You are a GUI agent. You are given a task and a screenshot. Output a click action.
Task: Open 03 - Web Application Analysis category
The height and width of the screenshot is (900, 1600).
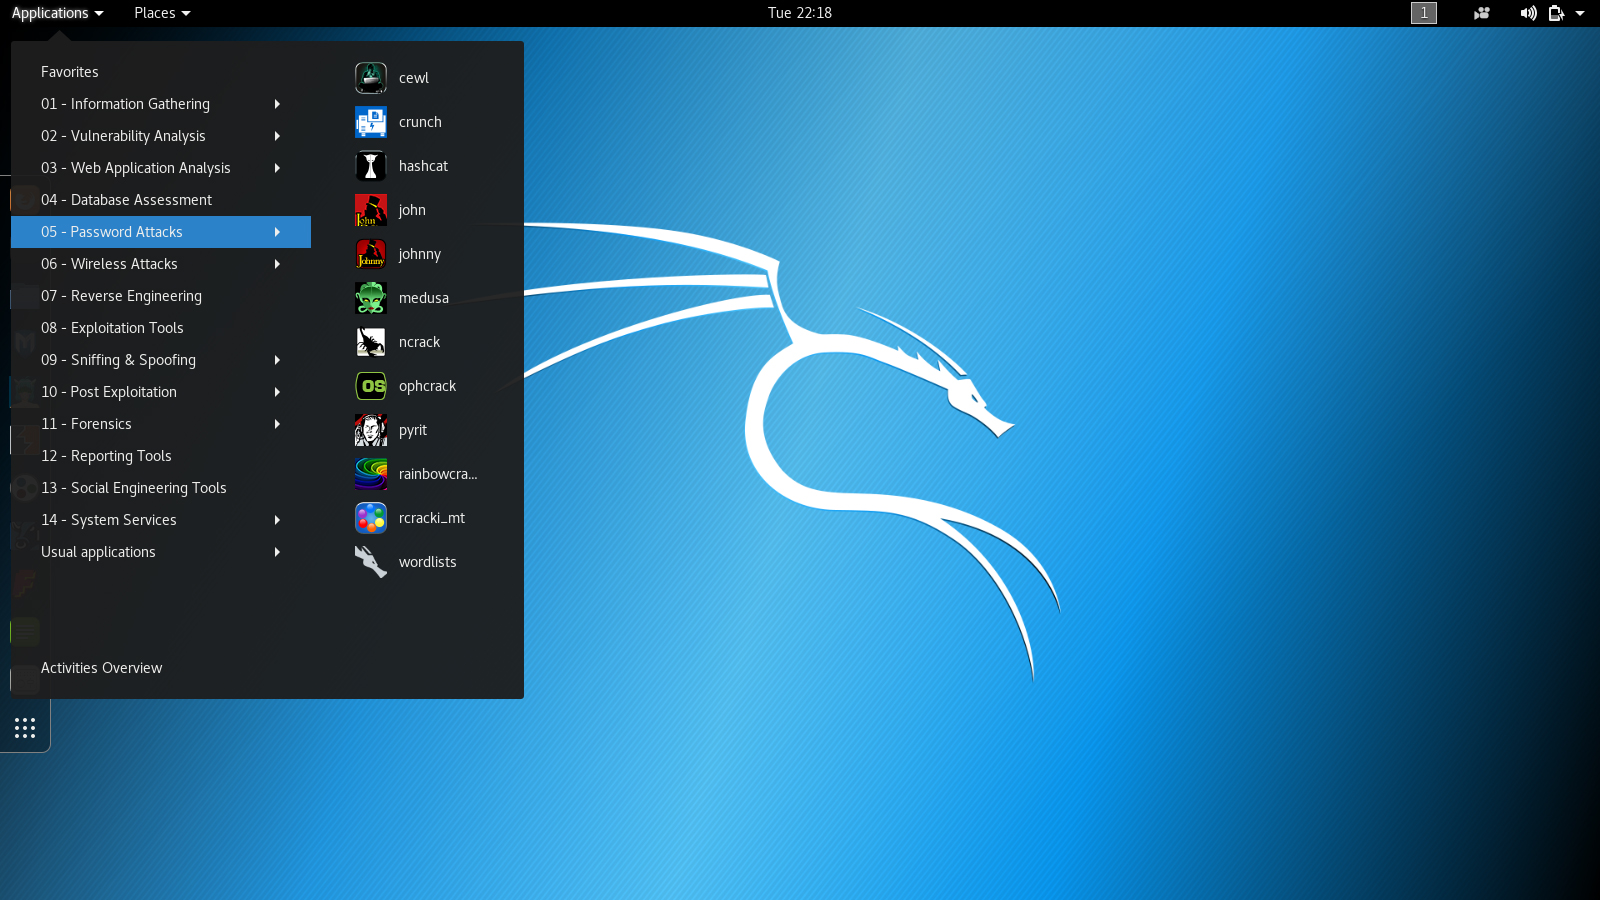coord(161,168)
